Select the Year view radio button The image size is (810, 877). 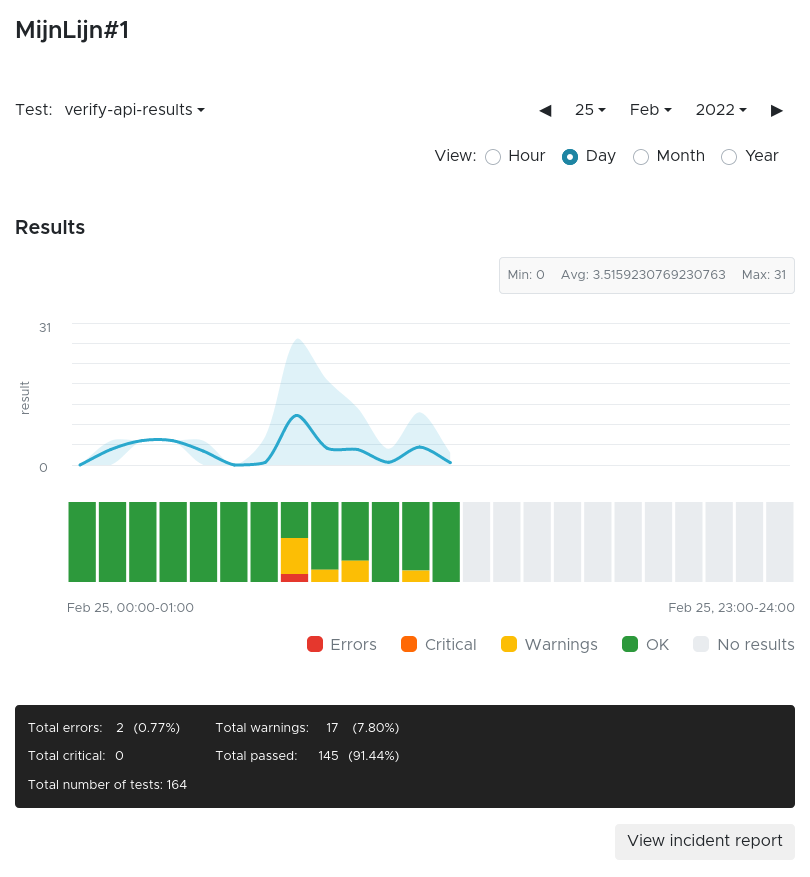[x=729, y=157]
